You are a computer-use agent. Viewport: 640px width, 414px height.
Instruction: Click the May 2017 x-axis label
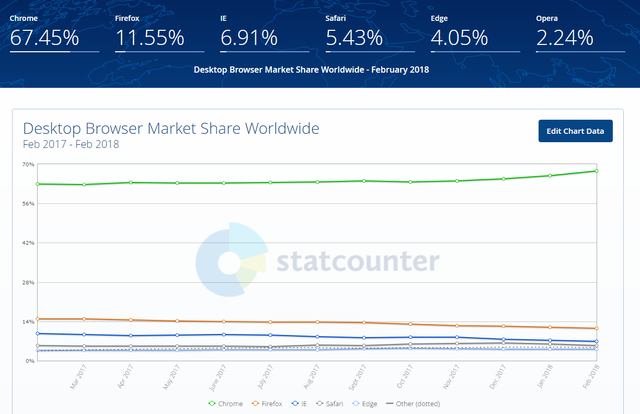point(171,377)
